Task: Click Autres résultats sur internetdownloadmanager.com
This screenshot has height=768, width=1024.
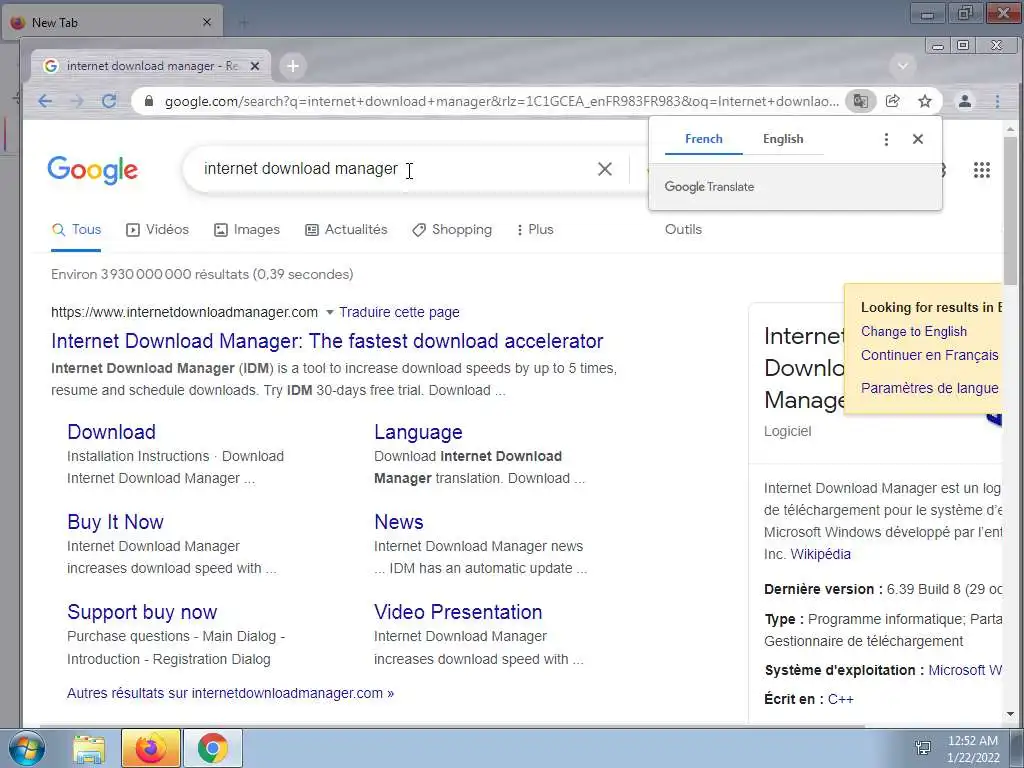Action: coord(231,694)
